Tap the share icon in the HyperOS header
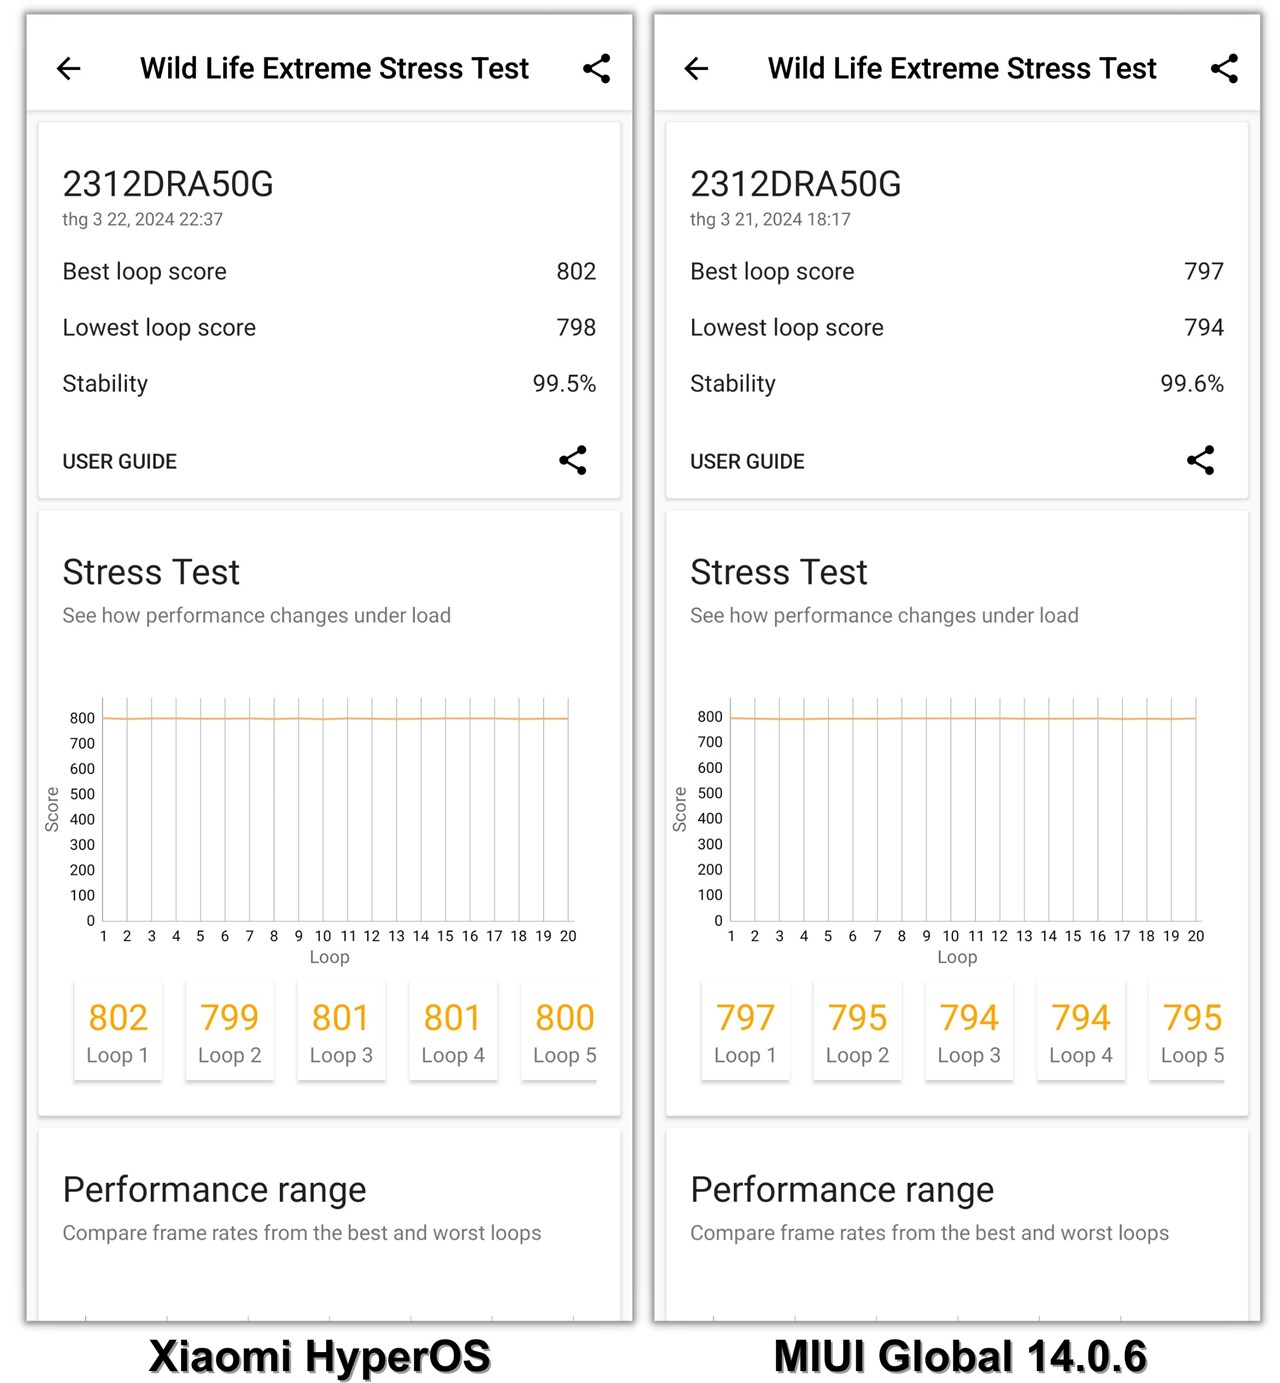The height and width of the screenshot is (1383, 1280). (x=596, y=68)
